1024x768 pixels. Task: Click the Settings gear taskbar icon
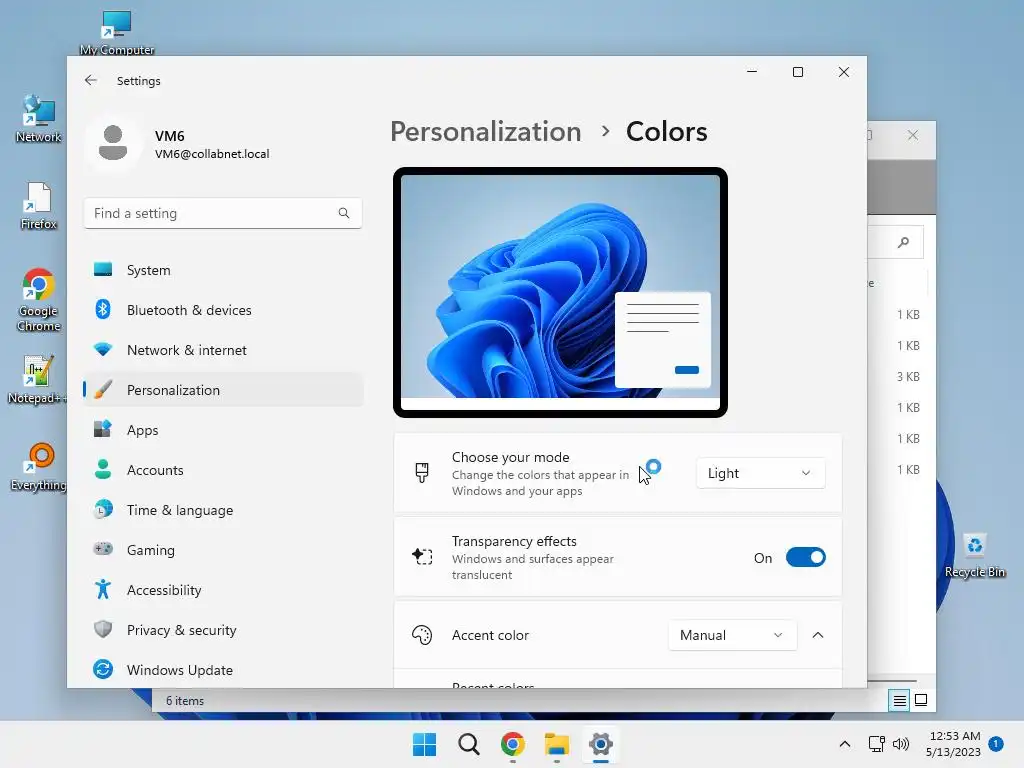(600, 744)
